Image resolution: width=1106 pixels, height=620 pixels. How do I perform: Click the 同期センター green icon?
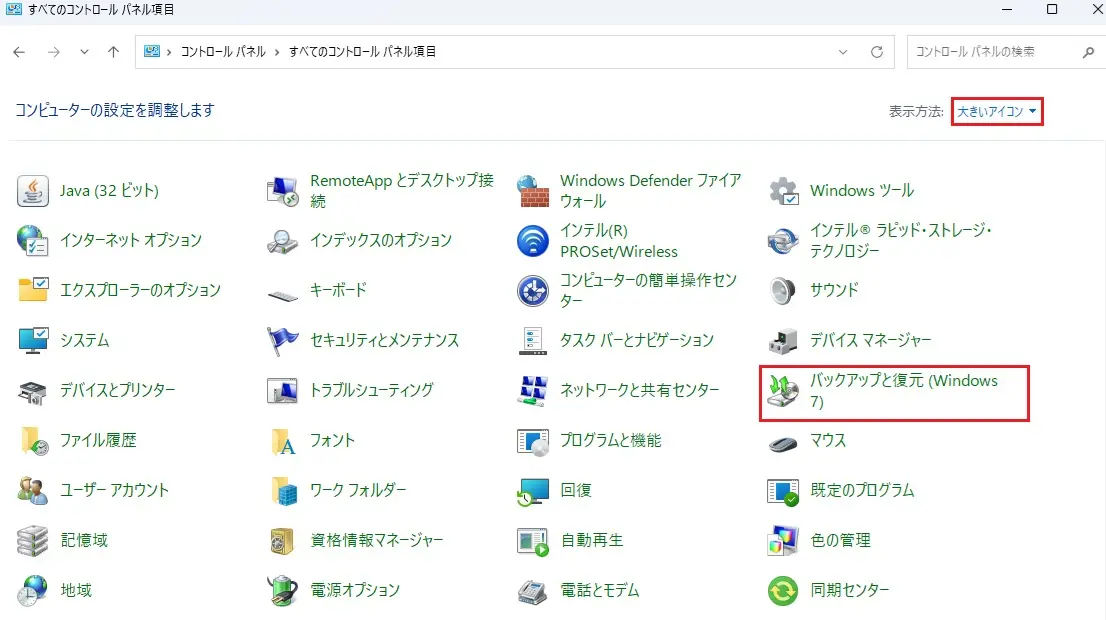pyautogui.click(x=783, y=591)
